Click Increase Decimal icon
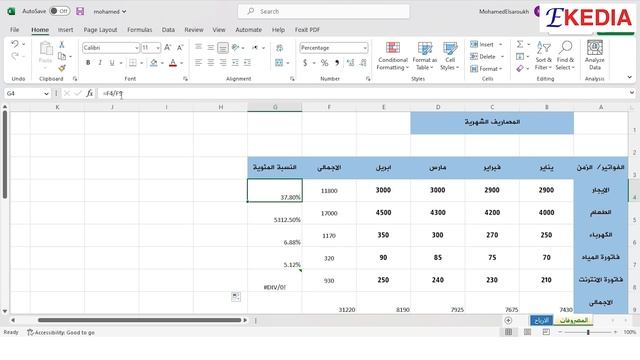 tap(350, 63)
